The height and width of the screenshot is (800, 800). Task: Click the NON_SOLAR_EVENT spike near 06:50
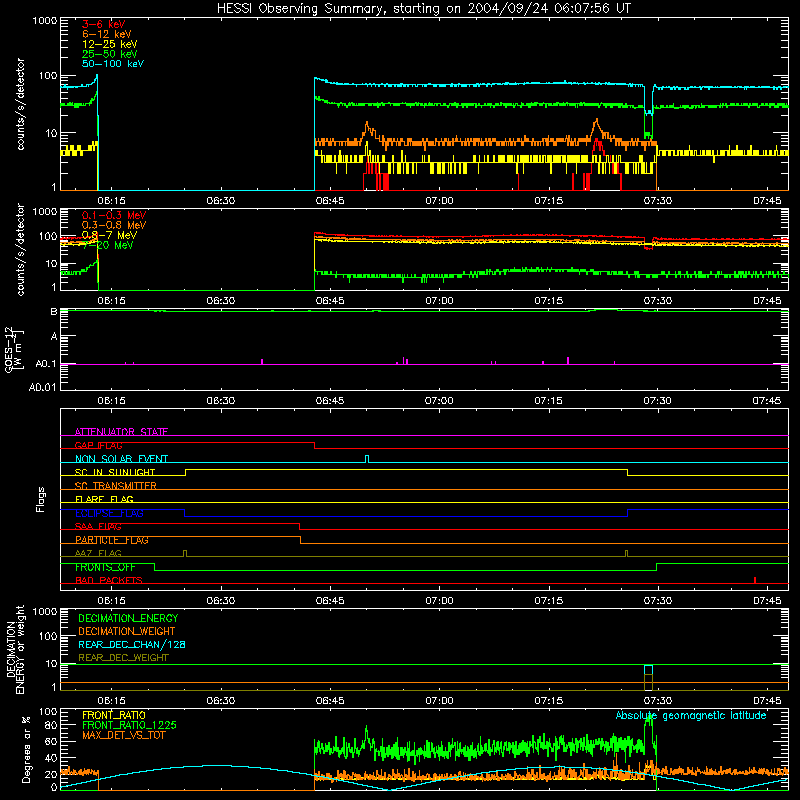(367, 458)
